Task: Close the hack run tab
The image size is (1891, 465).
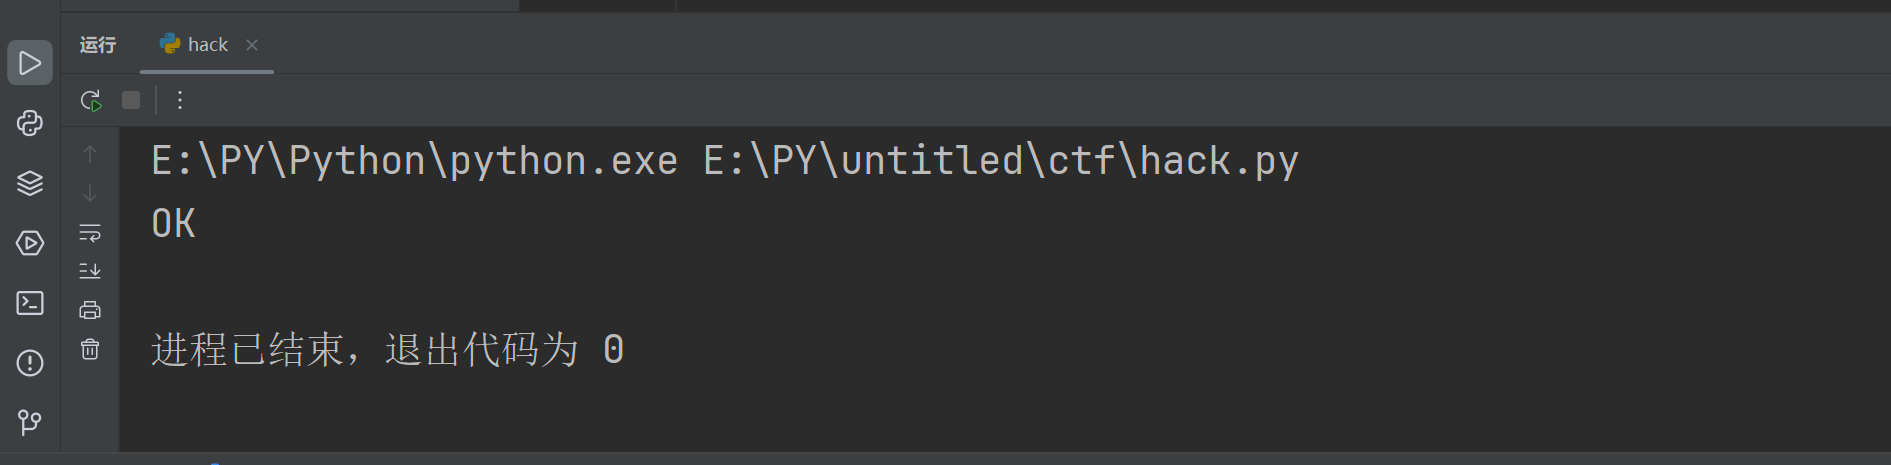Action: click(252, 45)
